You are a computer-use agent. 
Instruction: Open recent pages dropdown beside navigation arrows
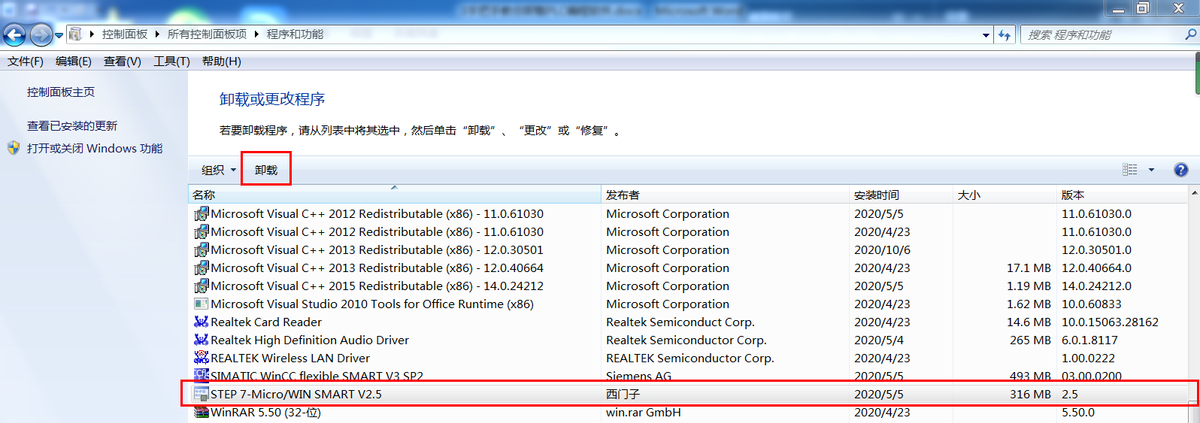coord(59,35)
